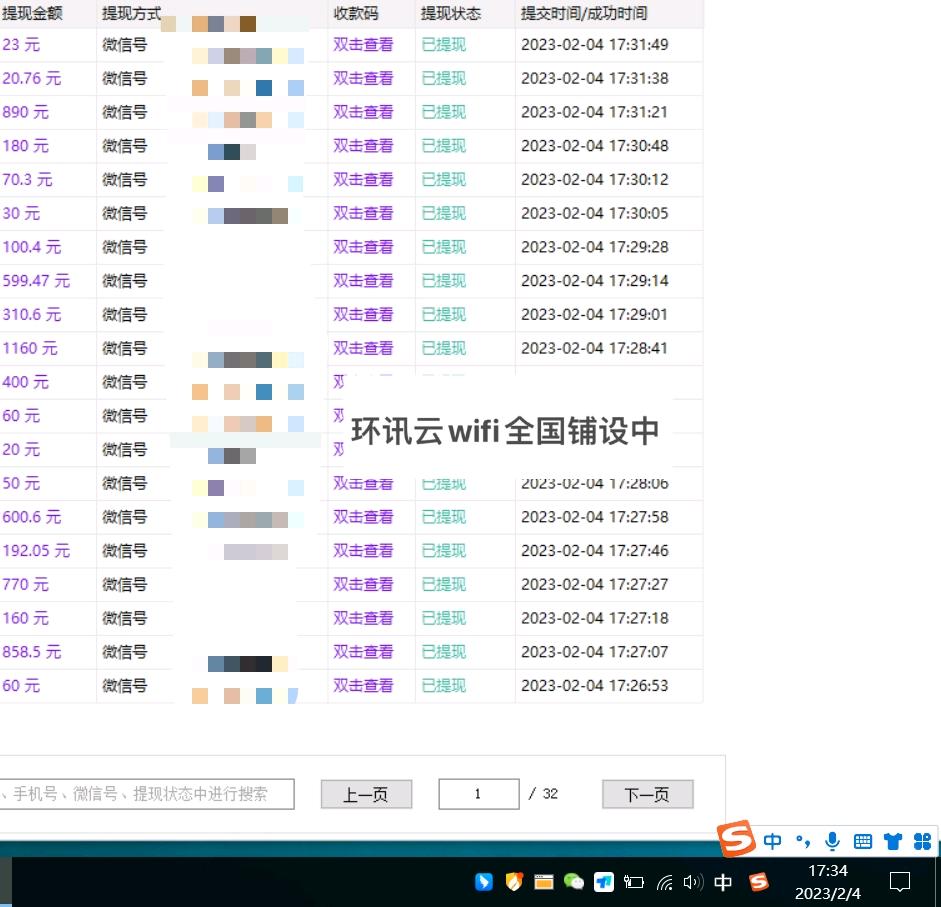Click the 上一页 button

pyautogui.click(x=366, y=793)
